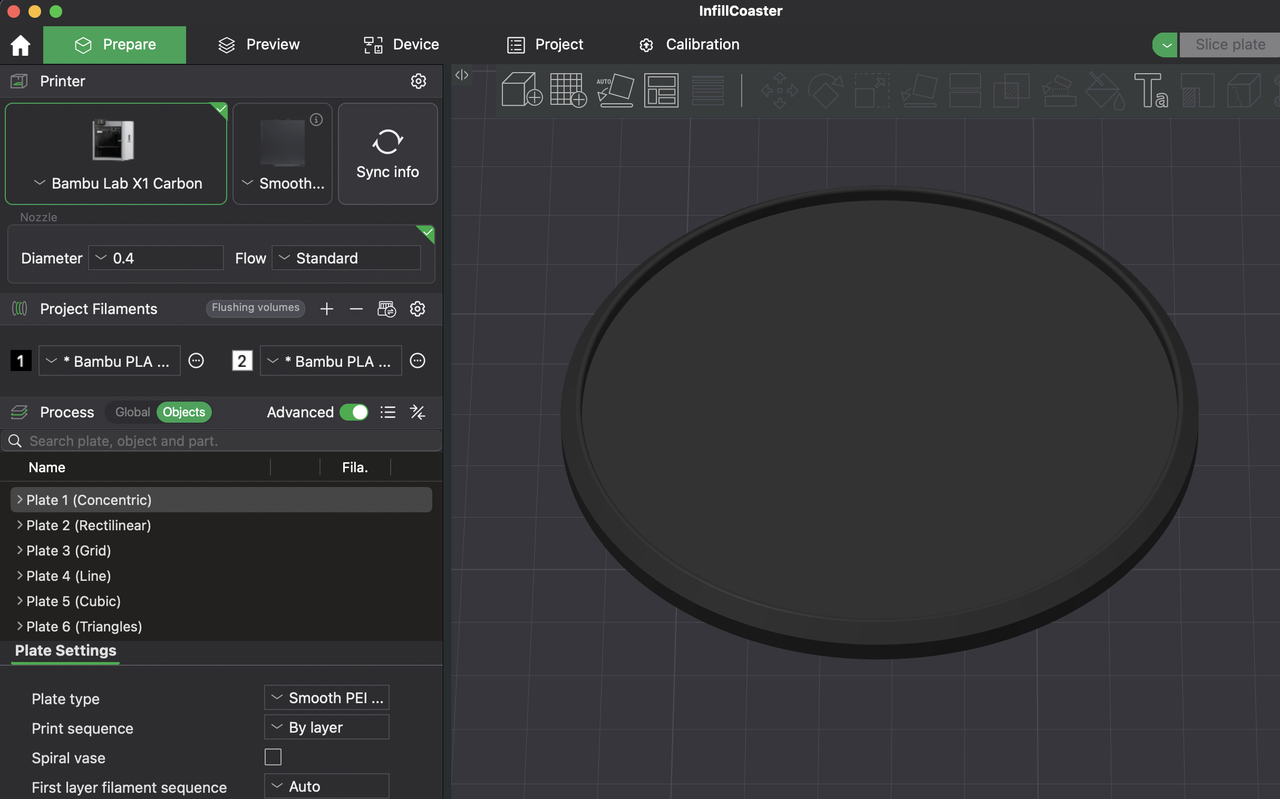Click the Color painting bucket icon
The width and height of the screenshot is (1280, 799).
[x=1104, y=90]
